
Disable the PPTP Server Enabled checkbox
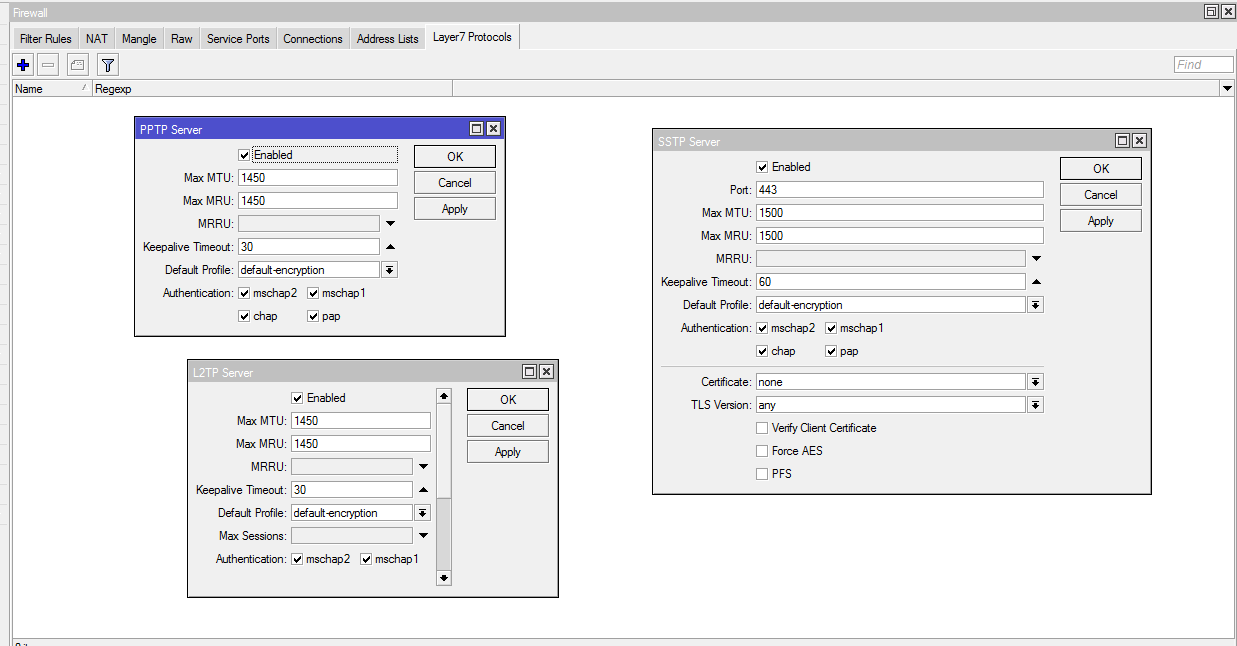pos(244,155)
